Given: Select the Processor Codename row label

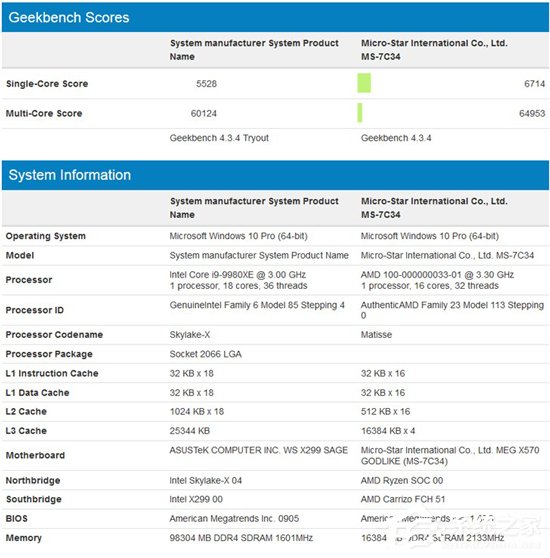Looking at the screenshot, I should coord(54,335).
